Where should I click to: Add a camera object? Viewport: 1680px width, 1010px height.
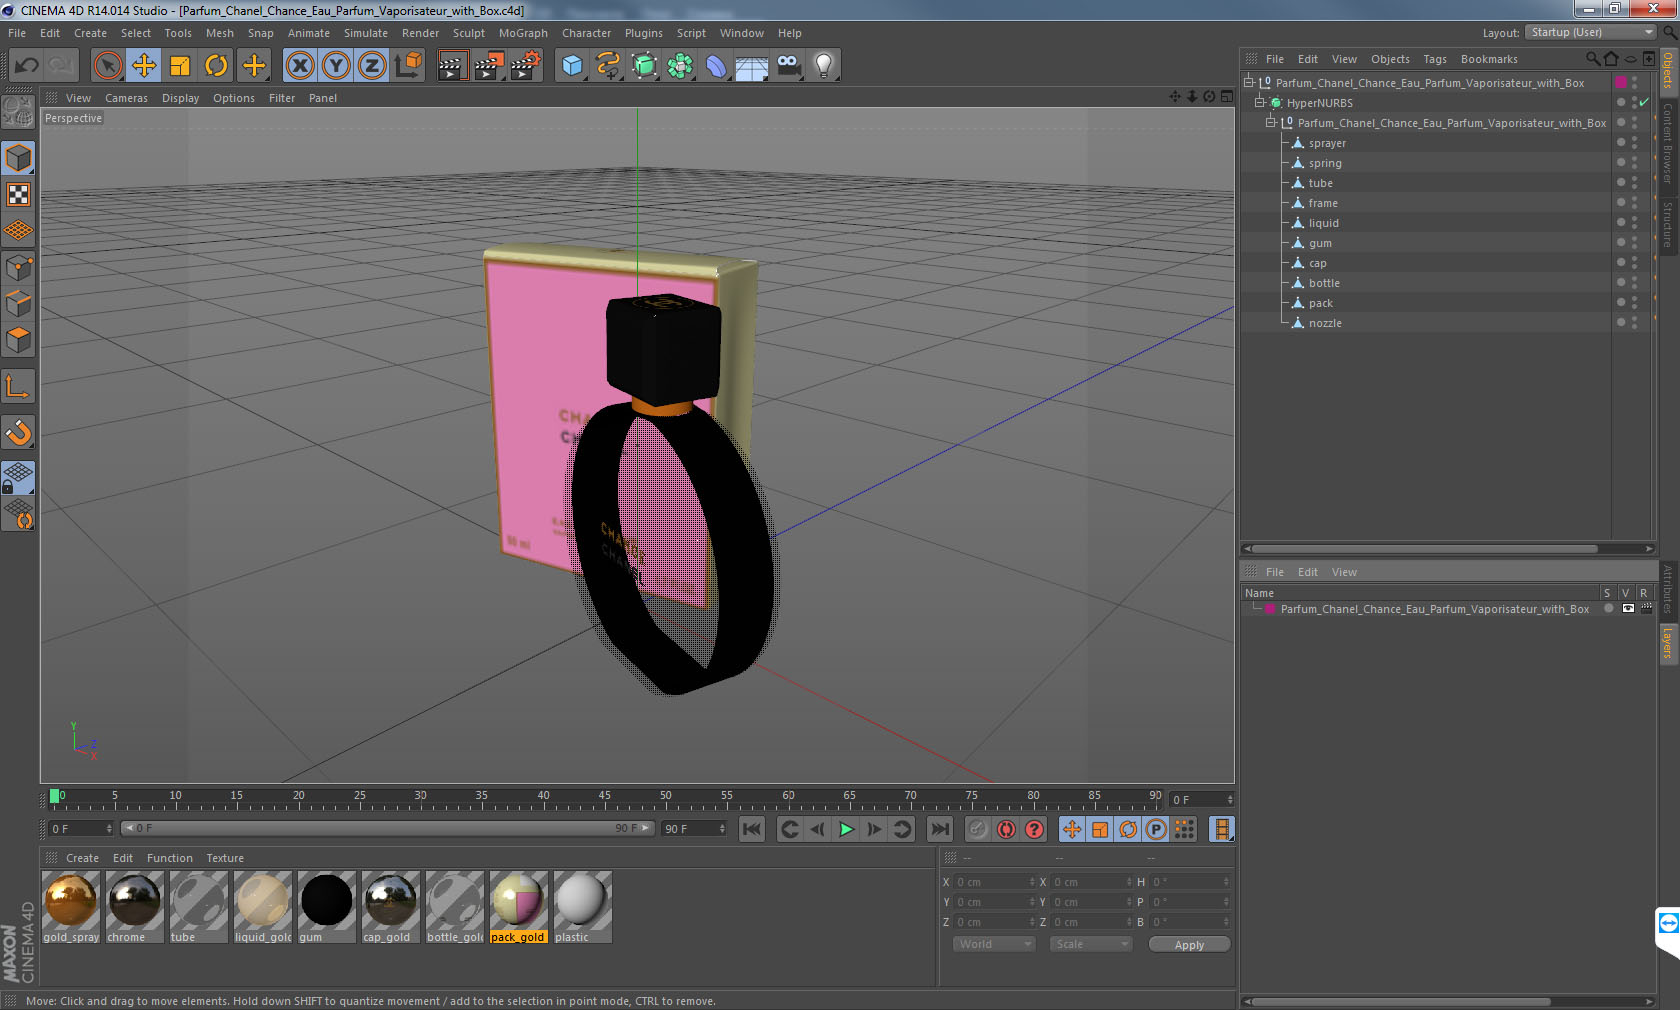point(788,66)
